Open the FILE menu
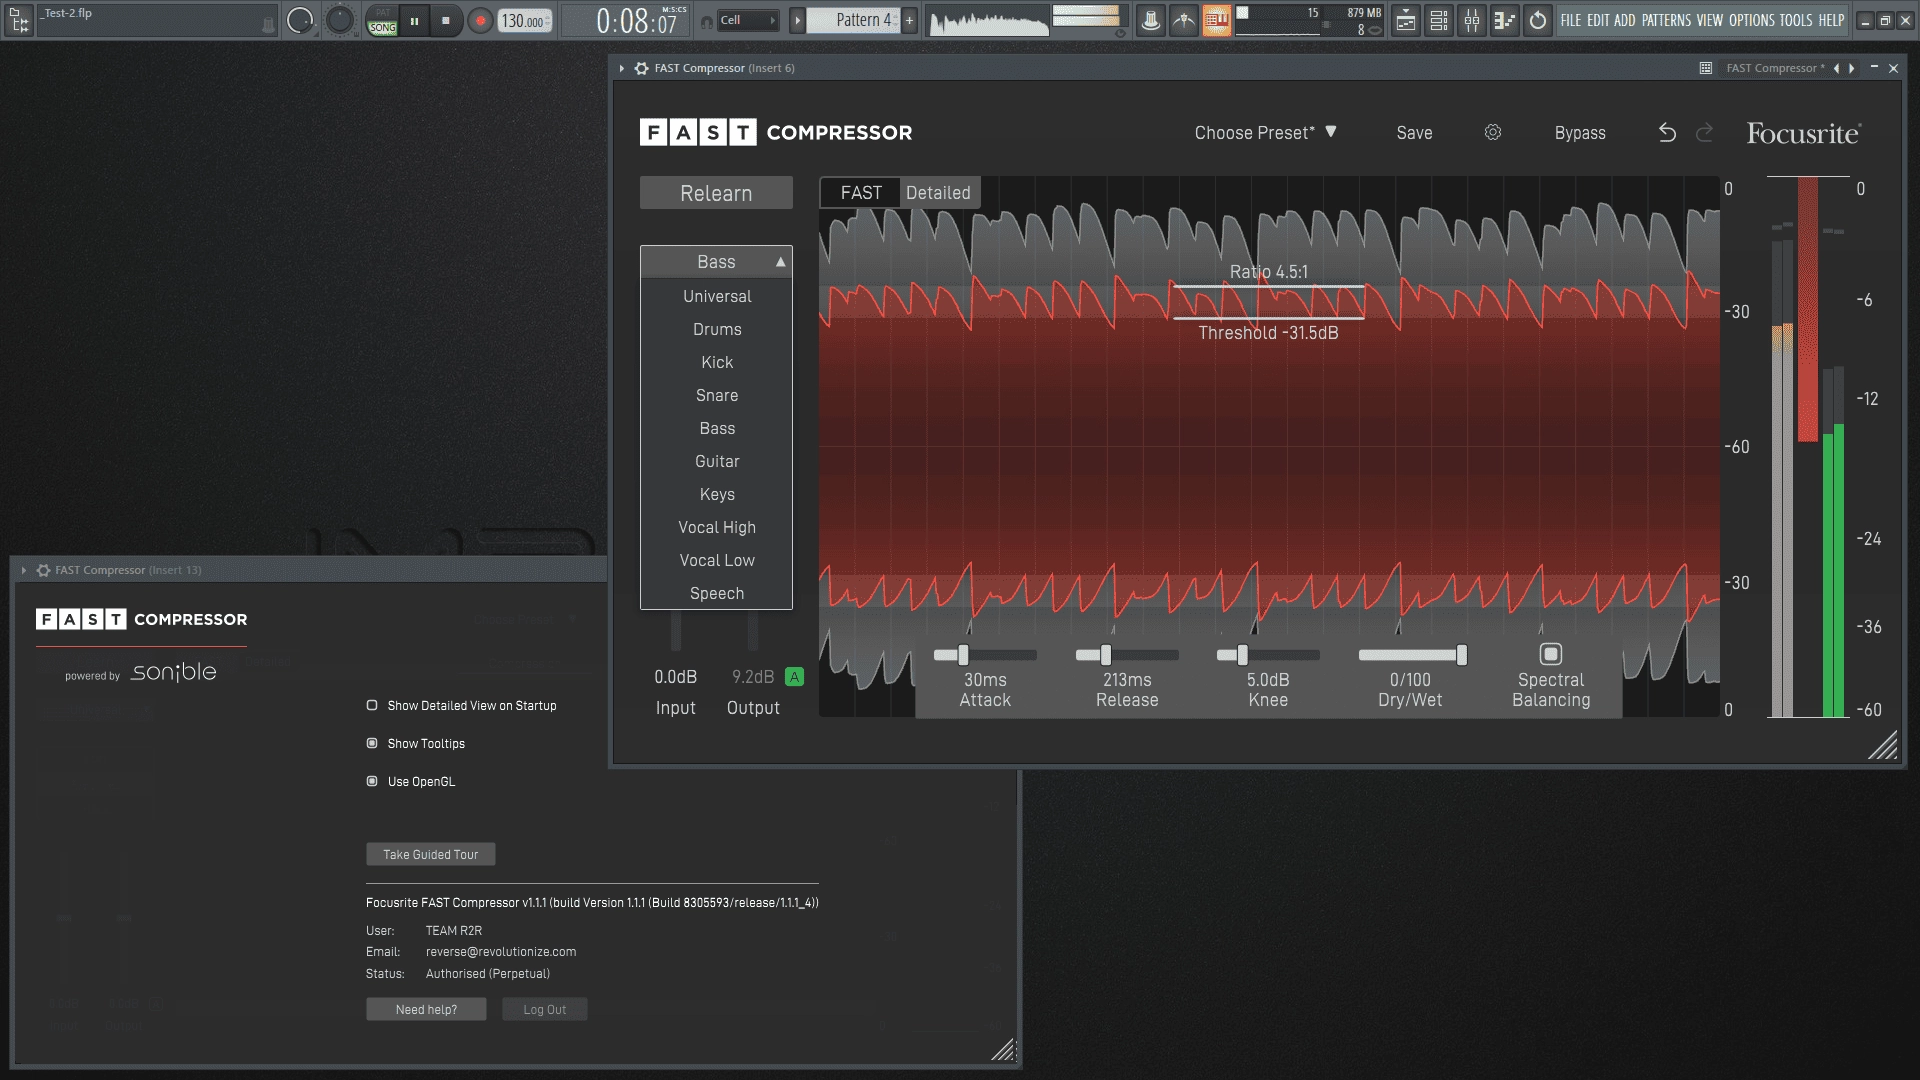Viewport: 1920px width, 1080px height. (x=1571, y=20)
